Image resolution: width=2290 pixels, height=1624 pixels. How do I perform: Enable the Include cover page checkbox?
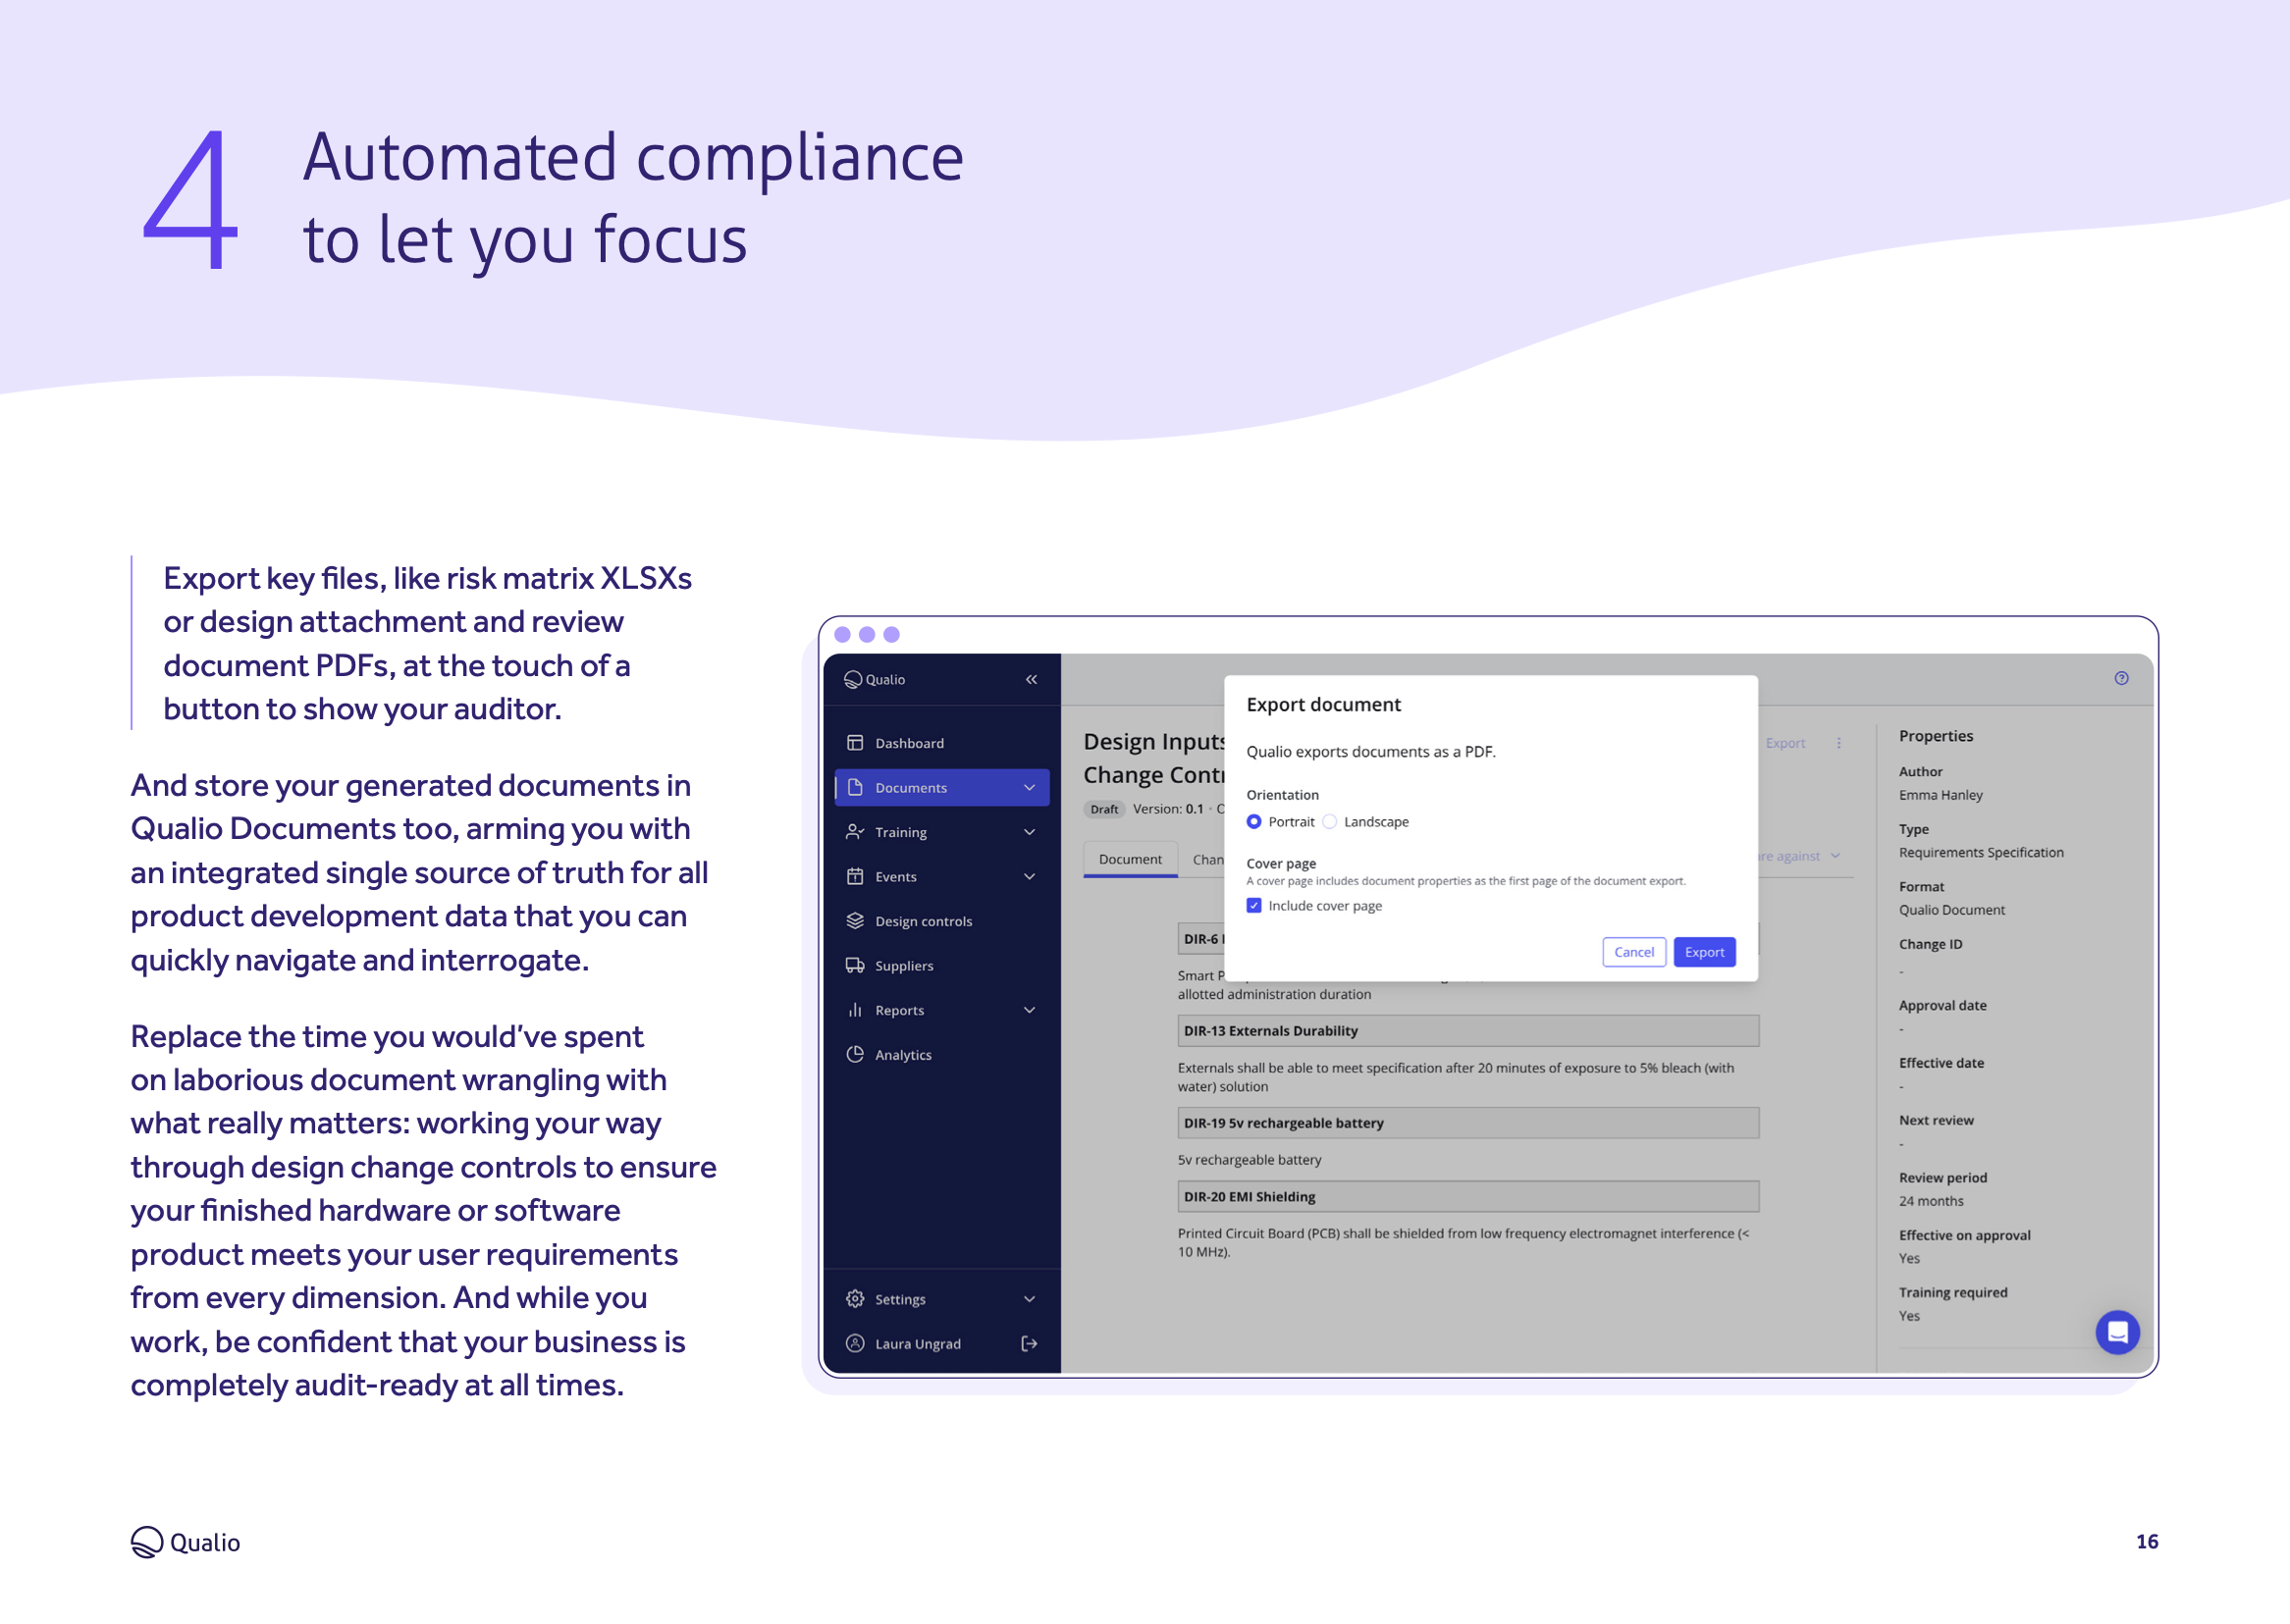1254,904
